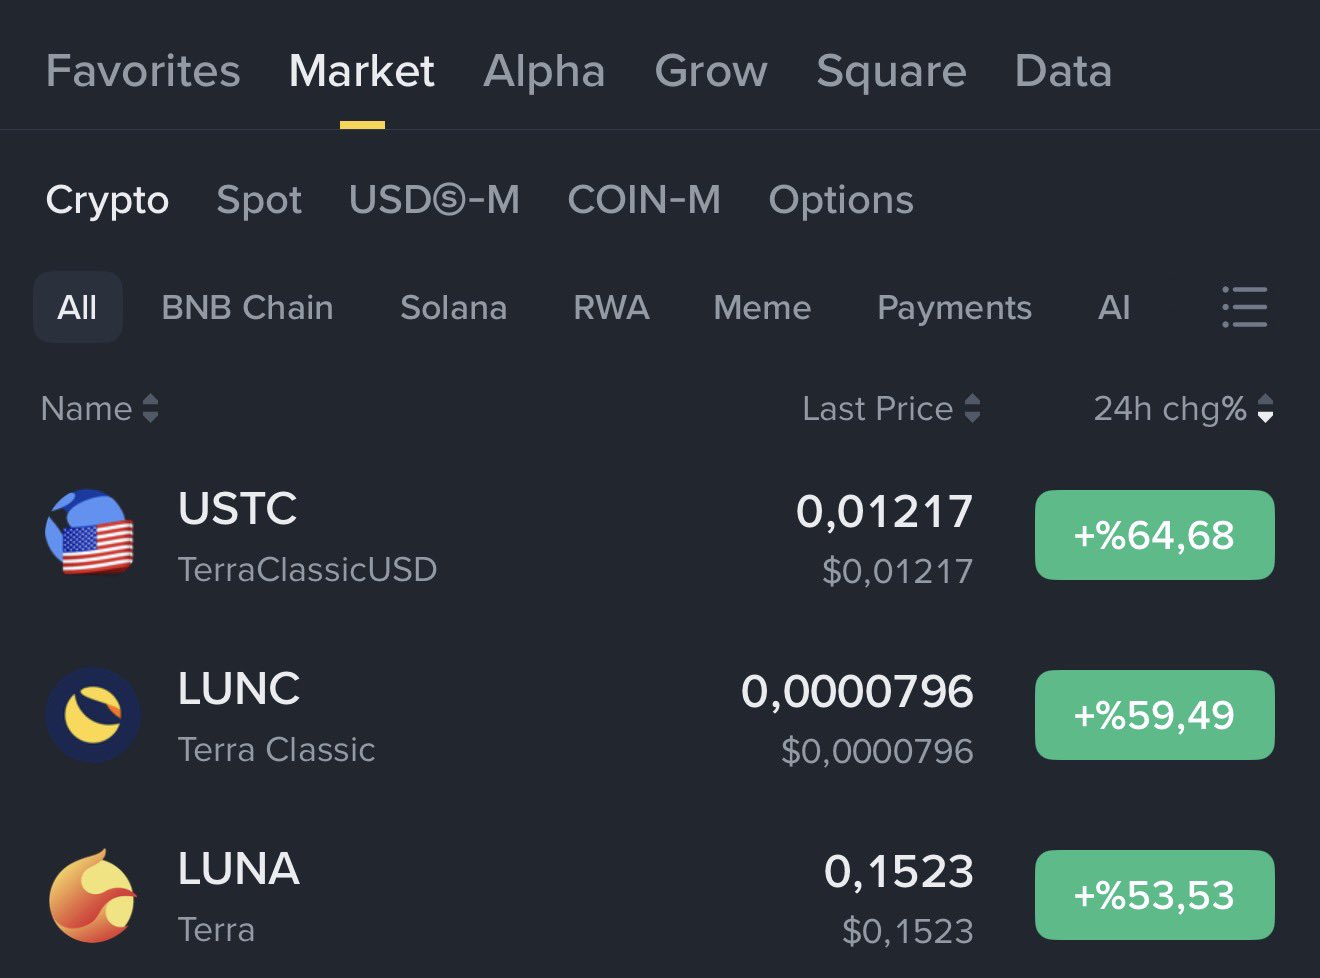
Task: Tap the USTC coin logo icon
Action: [x=90, y=533]
